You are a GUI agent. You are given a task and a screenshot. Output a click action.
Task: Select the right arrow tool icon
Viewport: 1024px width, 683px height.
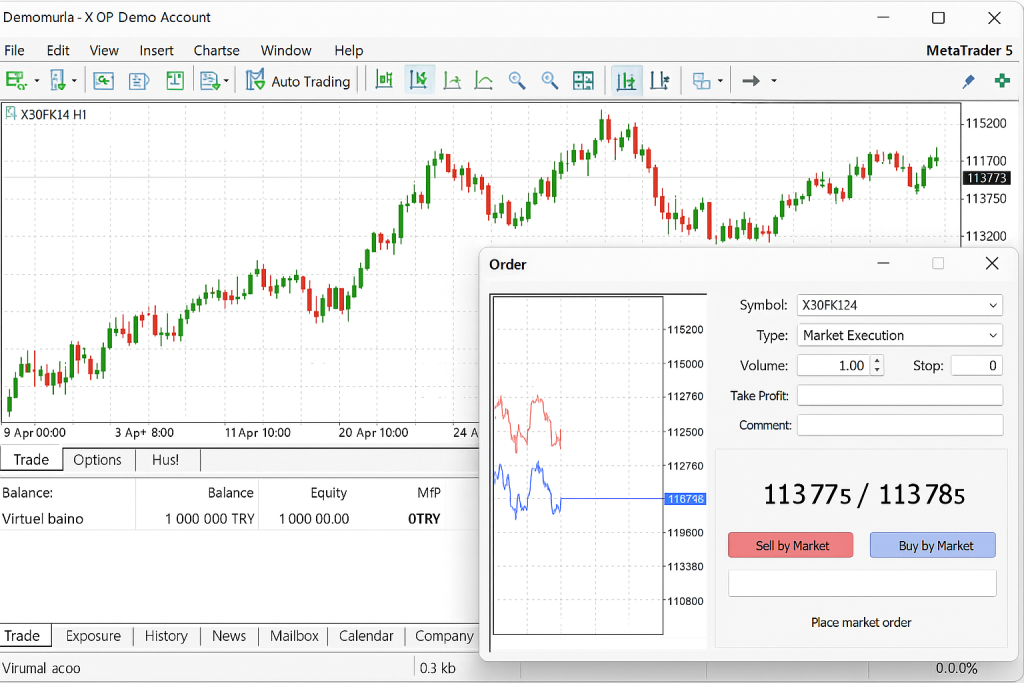tap(751, 81)
